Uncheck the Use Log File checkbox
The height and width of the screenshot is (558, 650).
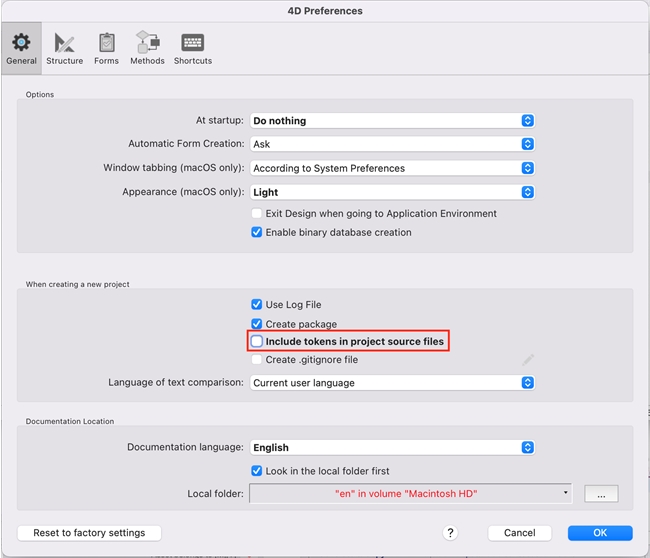click(258, 305)
